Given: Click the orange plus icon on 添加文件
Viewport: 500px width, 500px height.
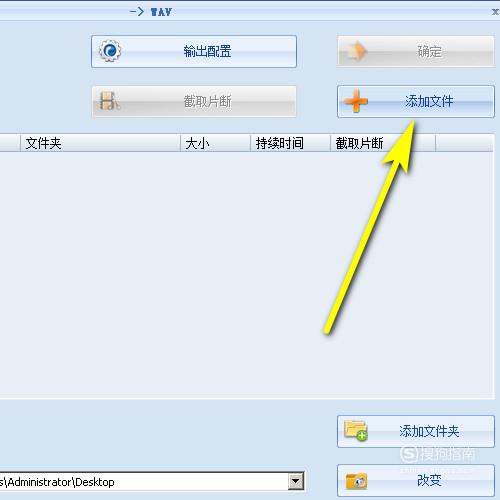Looking at the screenshot, I should coord(356,101).
